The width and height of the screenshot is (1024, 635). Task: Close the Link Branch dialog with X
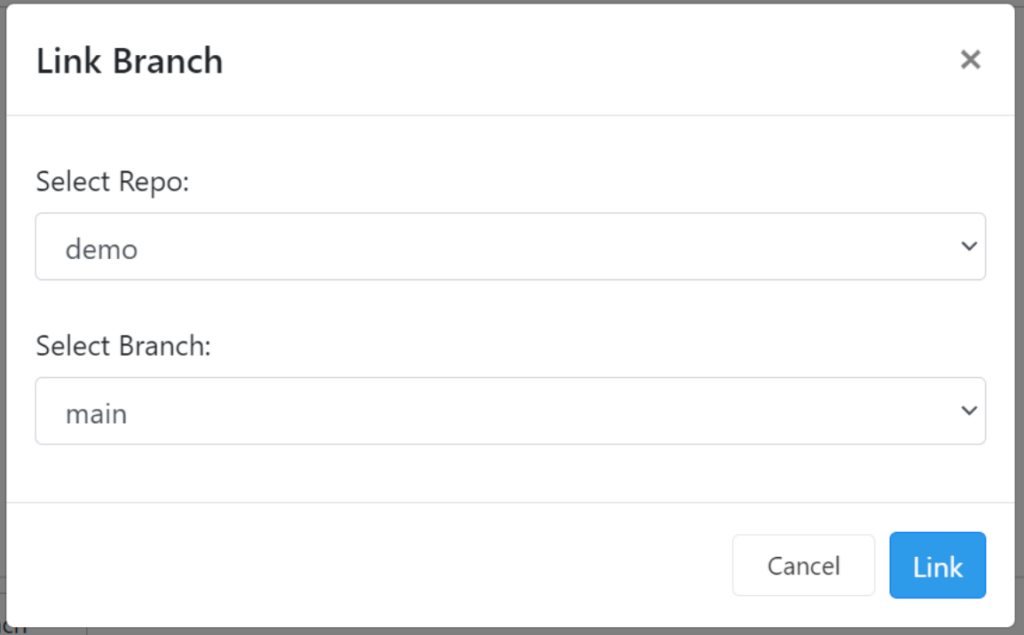coord(970,59)
